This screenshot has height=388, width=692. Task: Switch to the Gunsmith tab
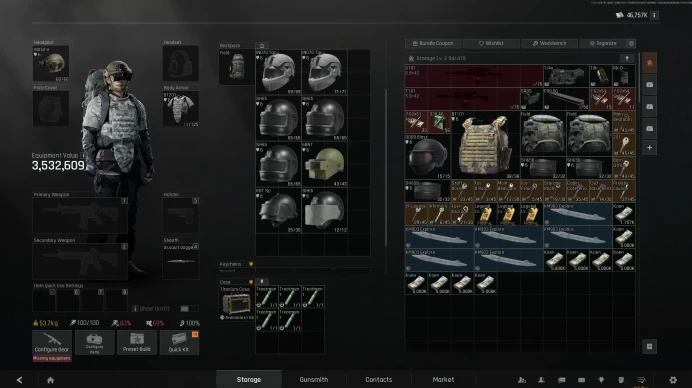tap(314, 380)
